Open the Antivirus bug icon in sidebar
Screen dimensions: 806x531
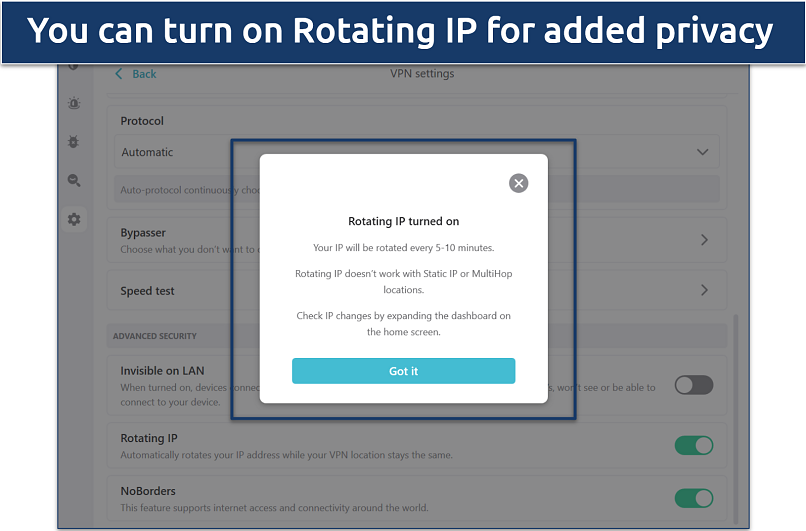74,142
